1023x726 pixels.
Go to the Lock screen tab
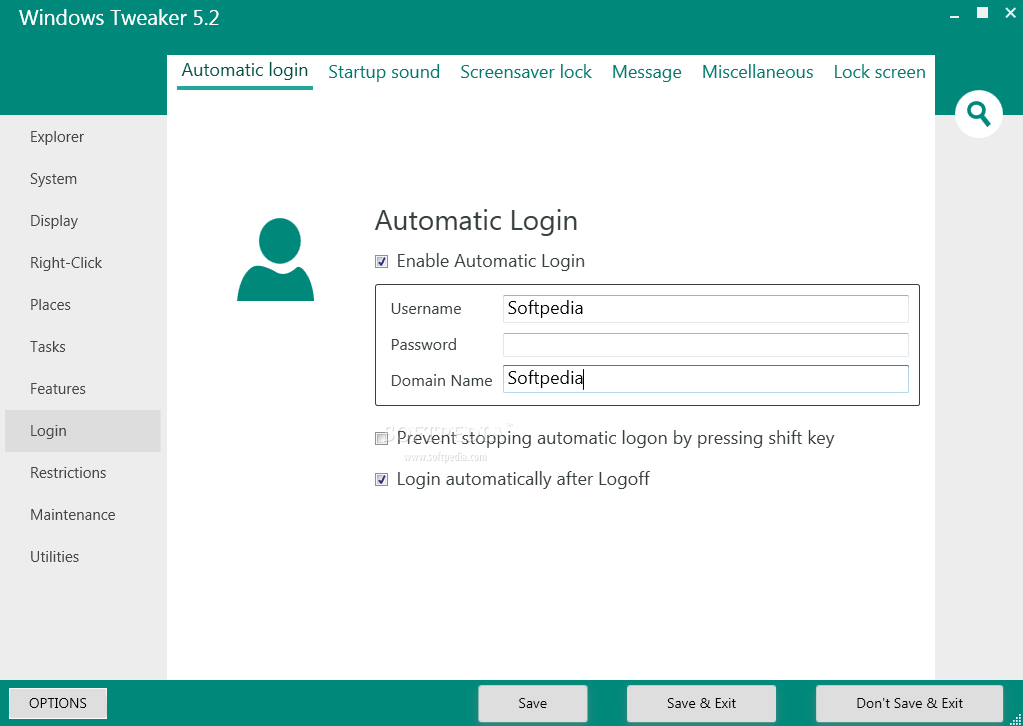tap(879, 72)
